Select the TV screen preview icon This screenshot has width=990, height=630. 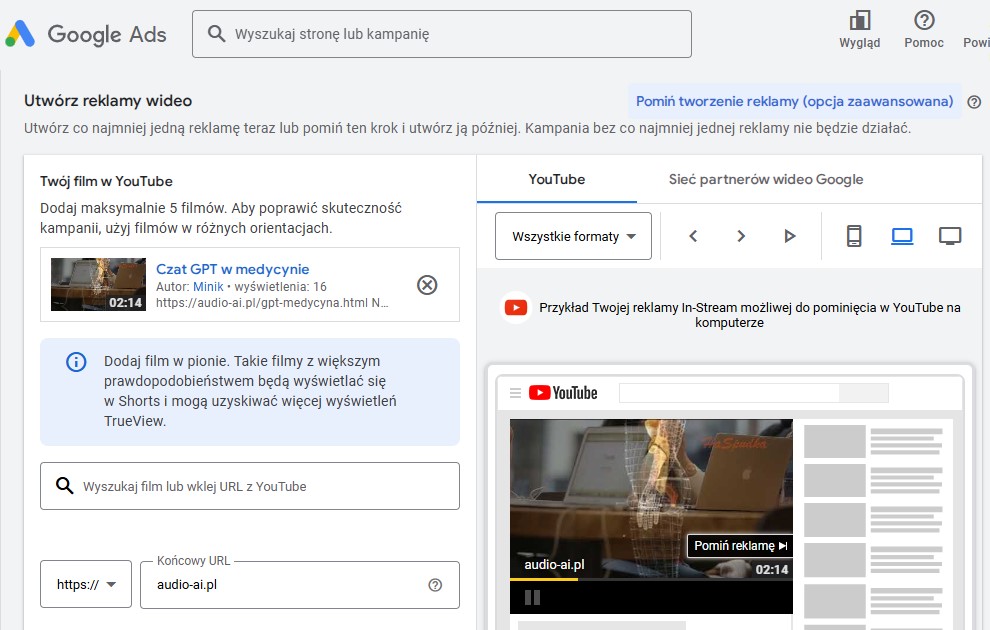[x=950, y=236]
